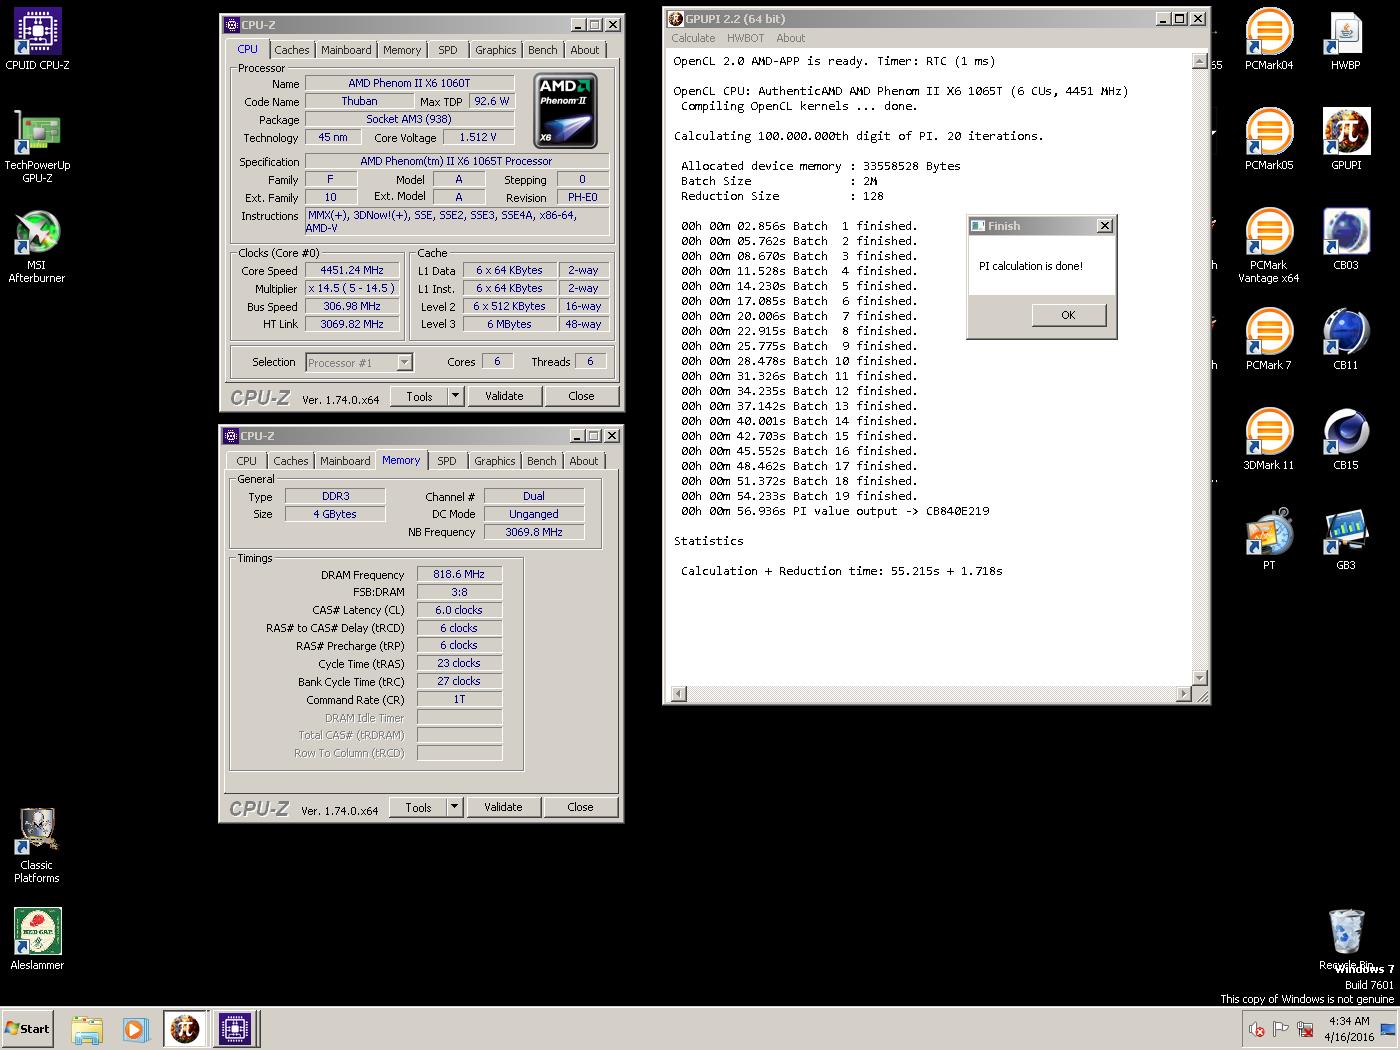Open the CPUID CPU-Z desktop icon
Viewport: 1400px width, 1050px height.
37,40
